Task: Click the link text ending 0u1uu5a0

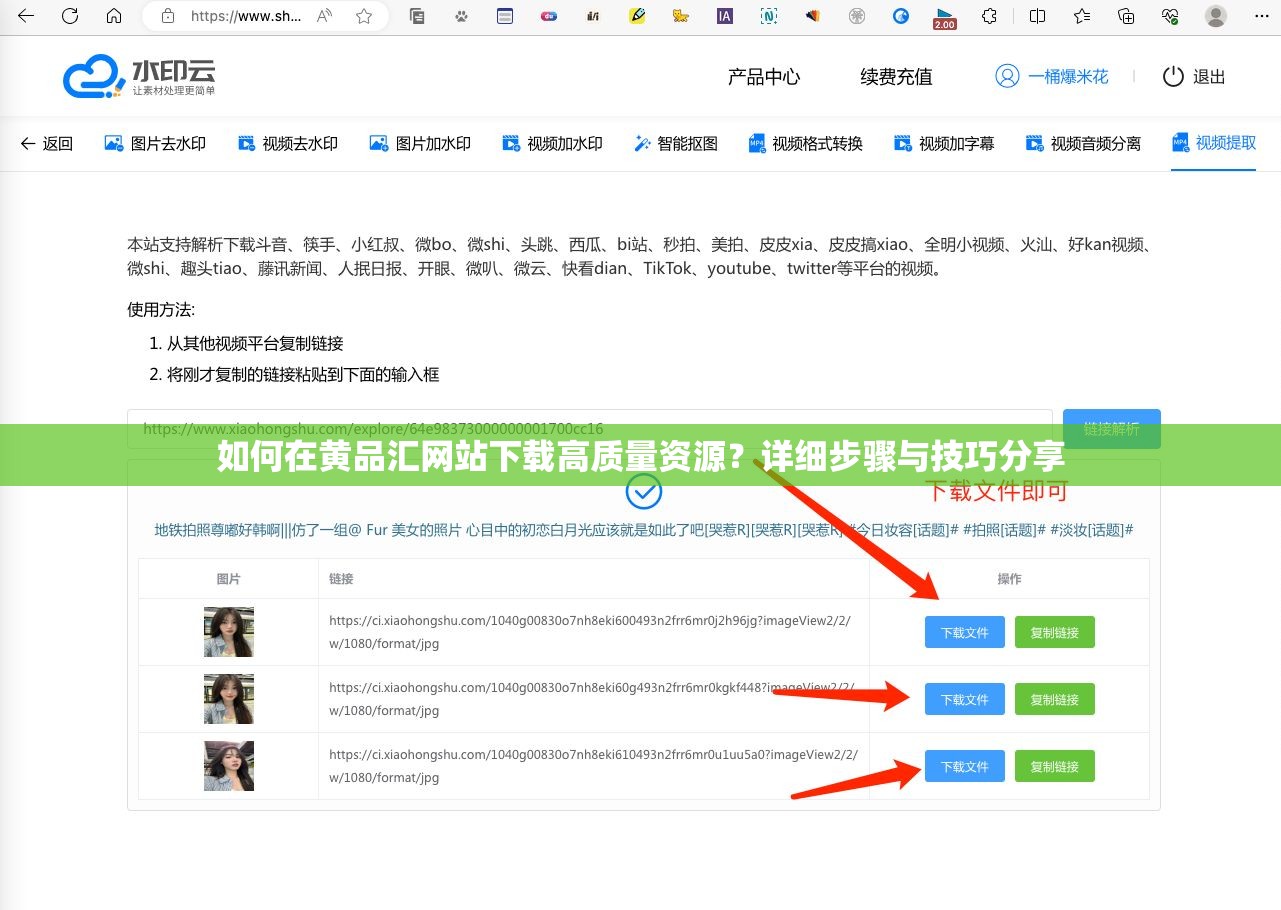Action: click(x=593, y=766)
